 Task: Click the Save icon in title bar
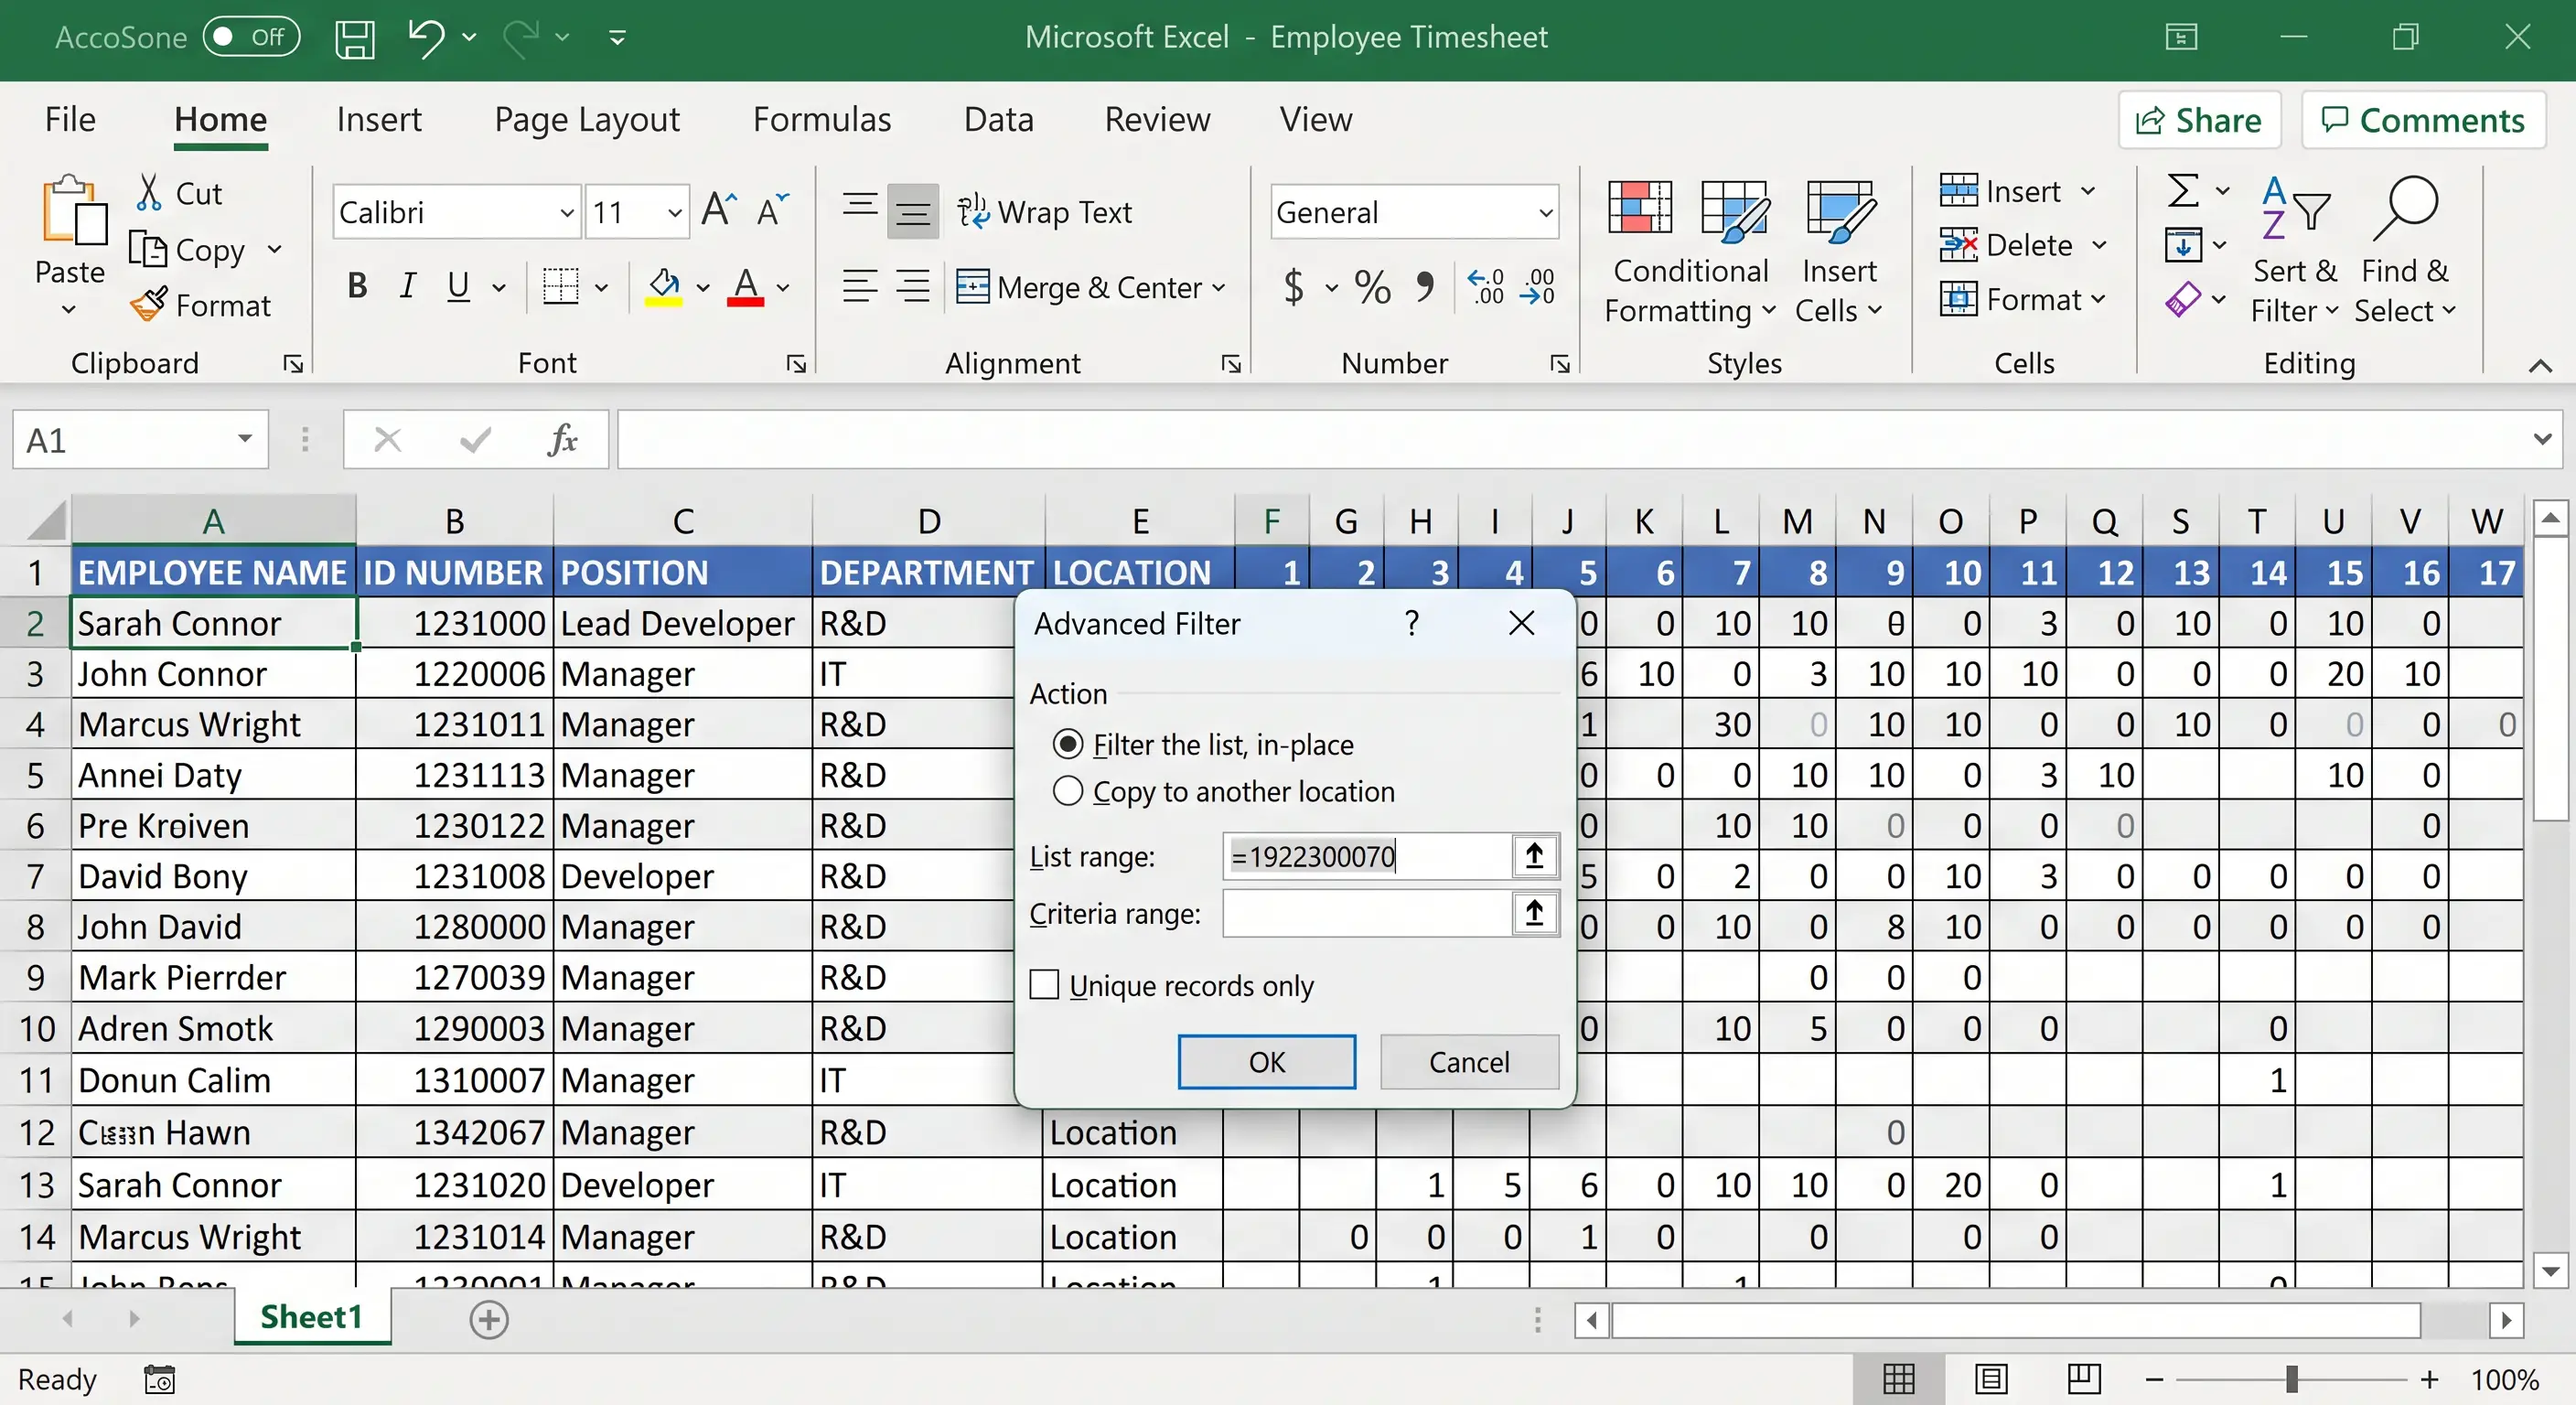(354, 38)
